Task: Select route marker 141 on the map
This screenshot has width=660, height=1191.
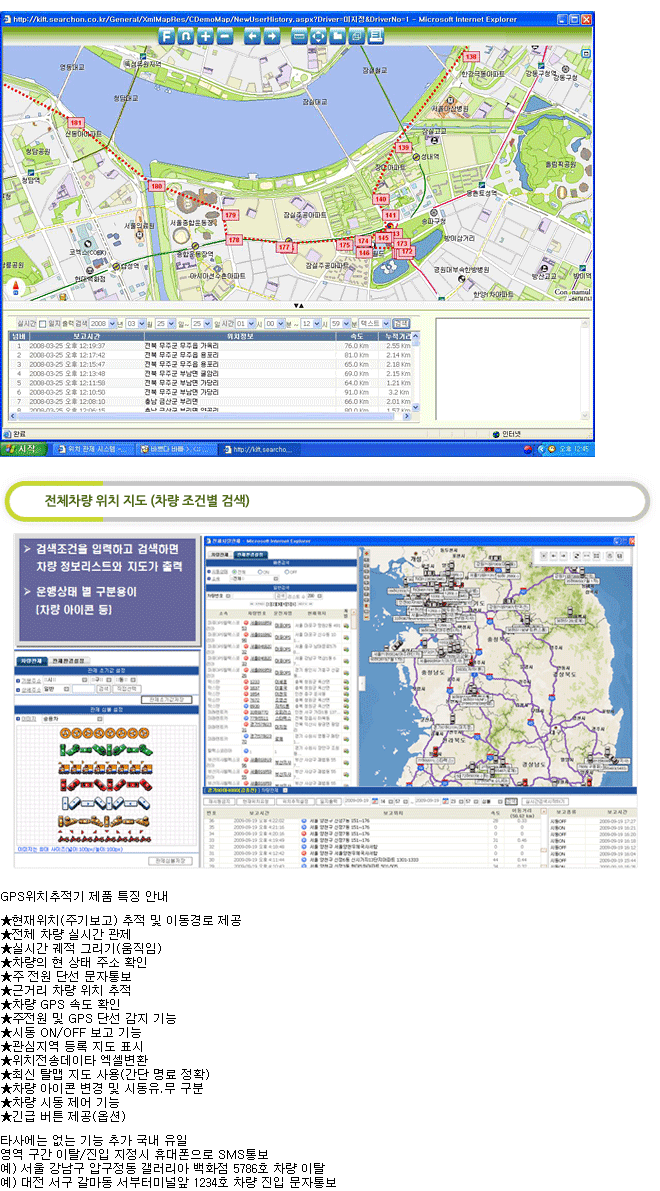Action: coord(391,216)
